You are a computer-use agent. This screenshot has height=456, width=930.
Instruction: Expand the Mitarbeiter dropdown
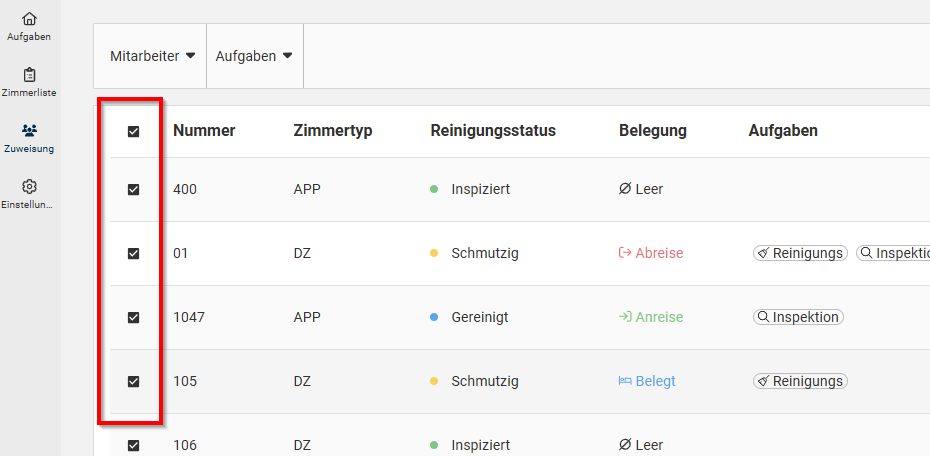[x=152, y=56]
